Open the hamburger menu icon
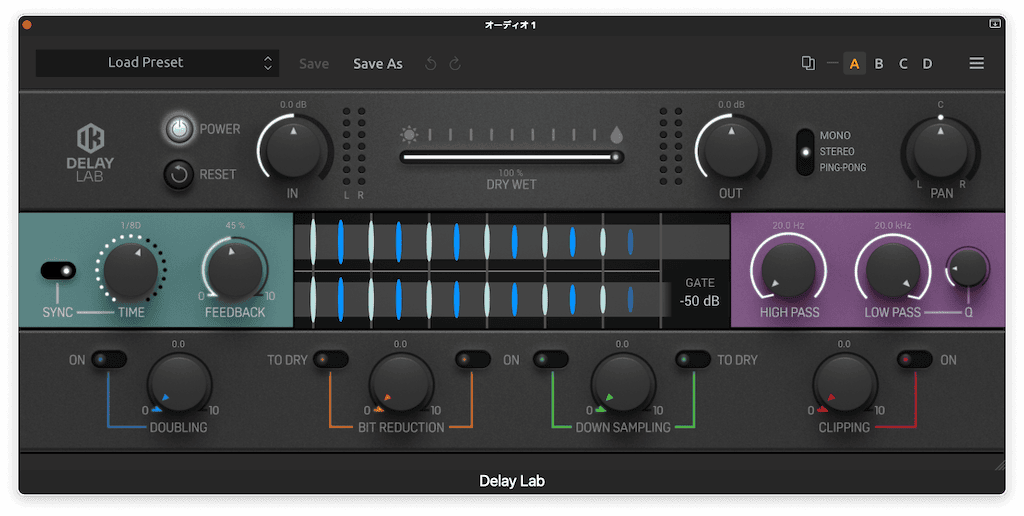1024x516 pixels. point(976,63)
